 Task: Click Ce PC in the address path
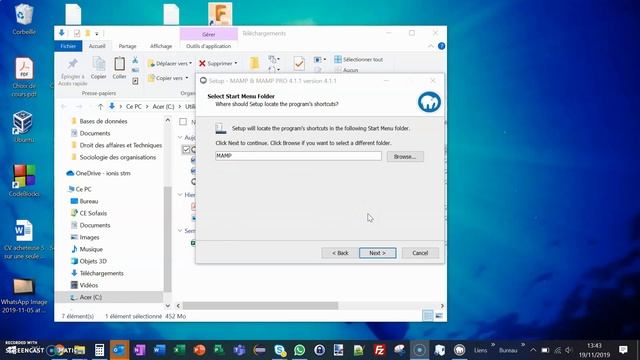134,107
